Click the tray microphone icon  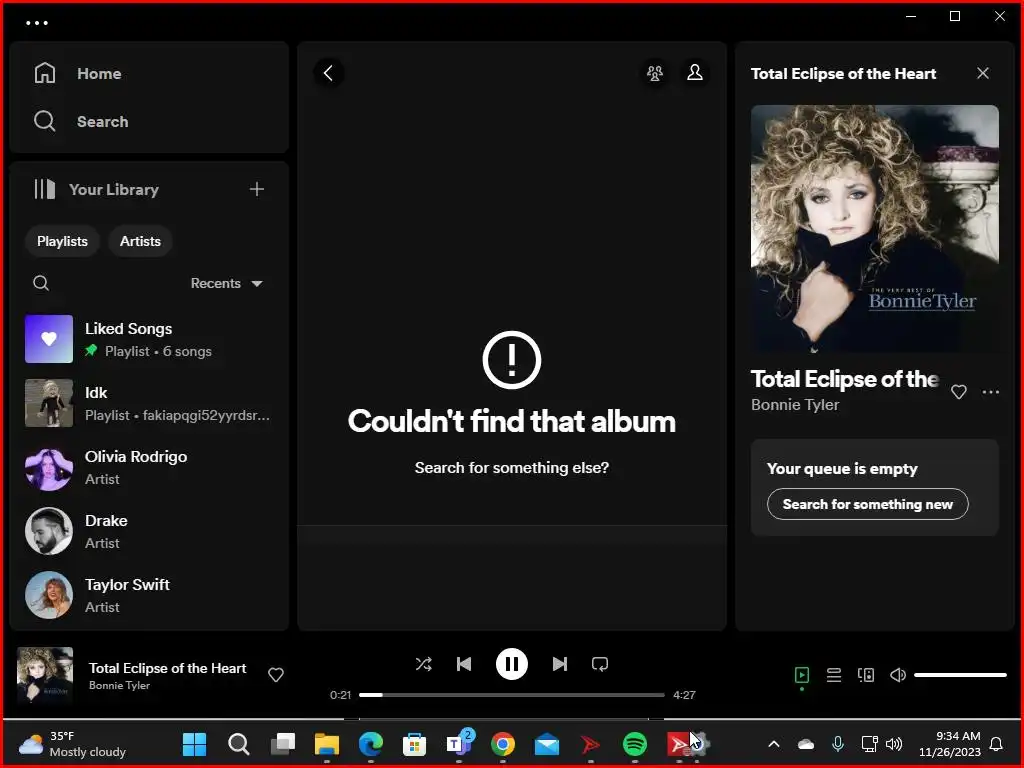pos(838,744)
